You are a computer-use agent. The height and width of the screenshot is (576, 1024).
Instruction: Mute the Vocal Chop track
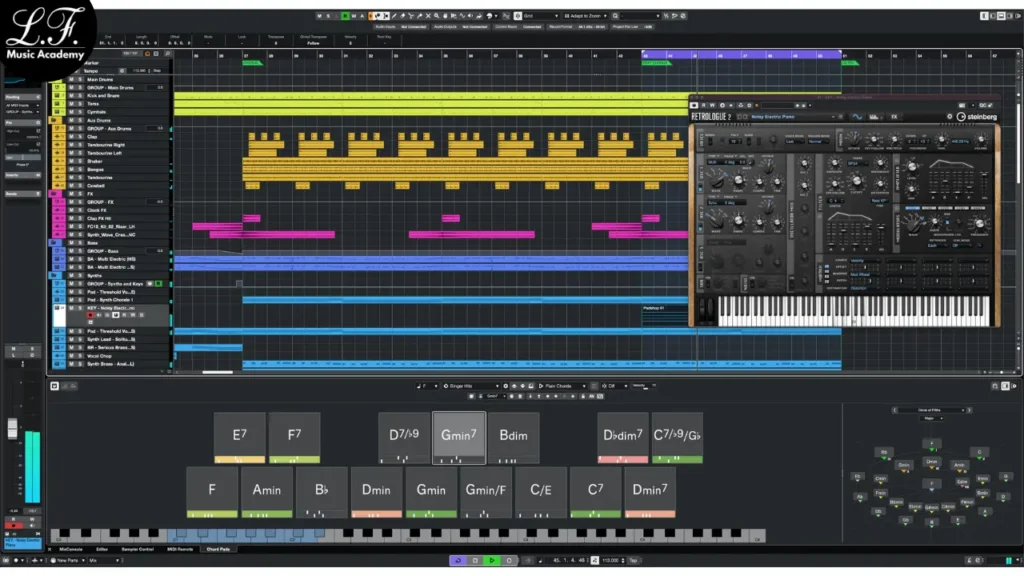70,355
